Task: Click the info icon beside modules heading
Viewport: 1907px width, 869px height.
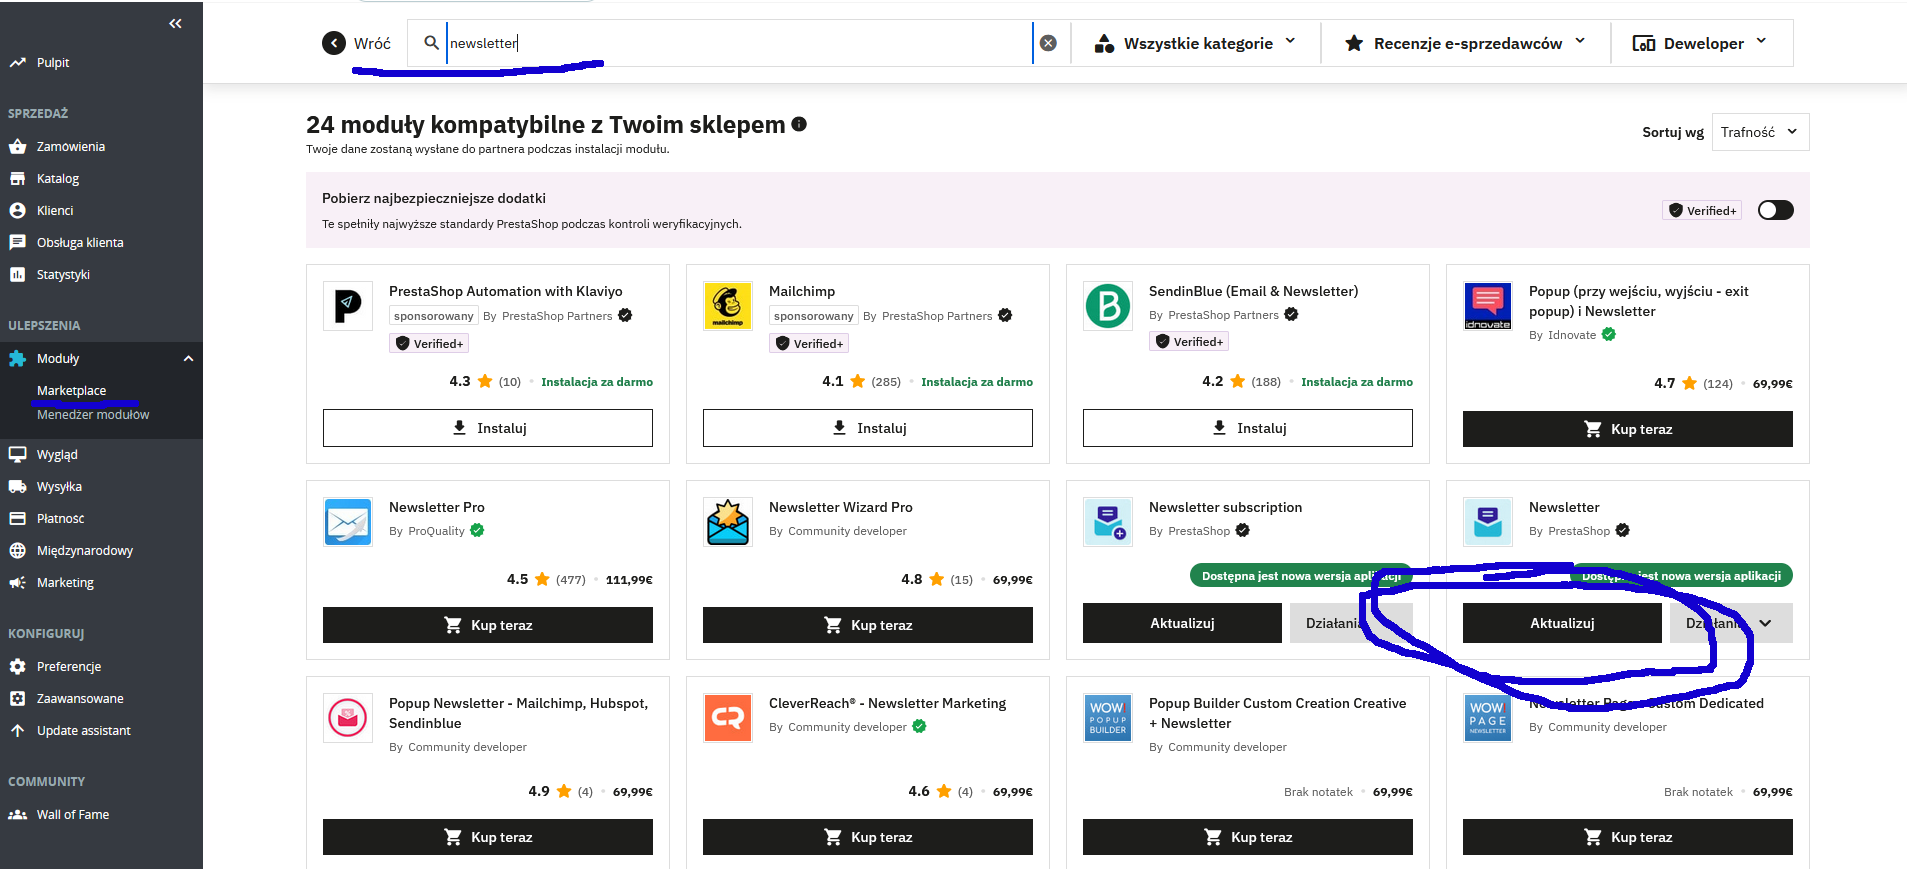Action: [799, 124]
